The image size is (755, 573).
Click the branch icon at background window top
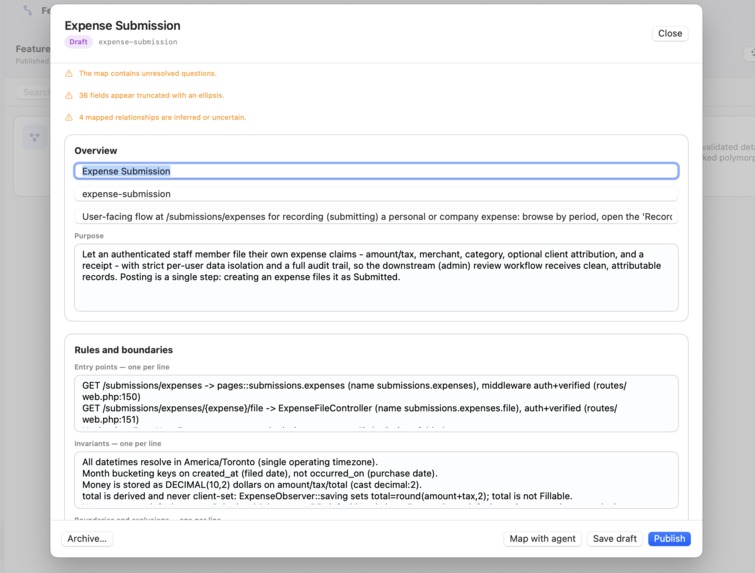(x=28, y=10)
